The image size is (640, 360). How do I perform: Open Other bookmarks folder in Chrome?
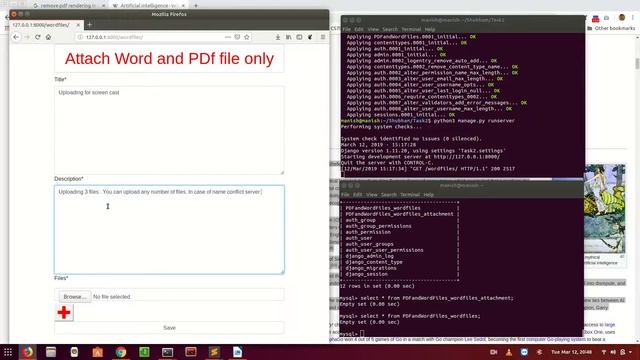[x=611, y=28]
